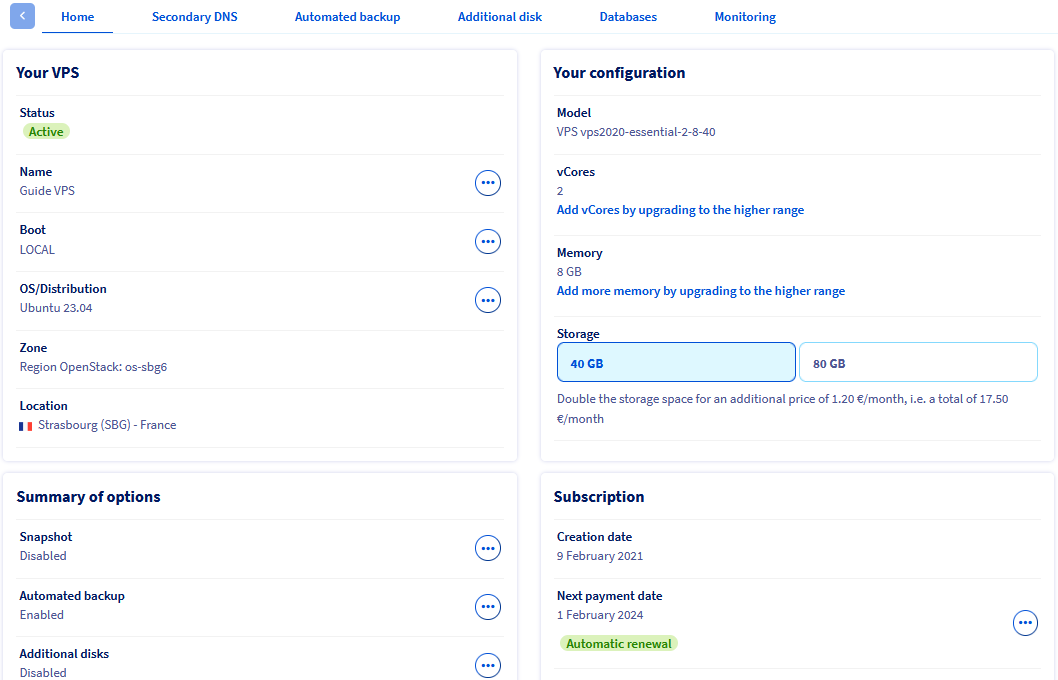Viewport: 1058px width, 680px height.
Task: Open the Automated backup tab
Action: (x=347, y=17)
